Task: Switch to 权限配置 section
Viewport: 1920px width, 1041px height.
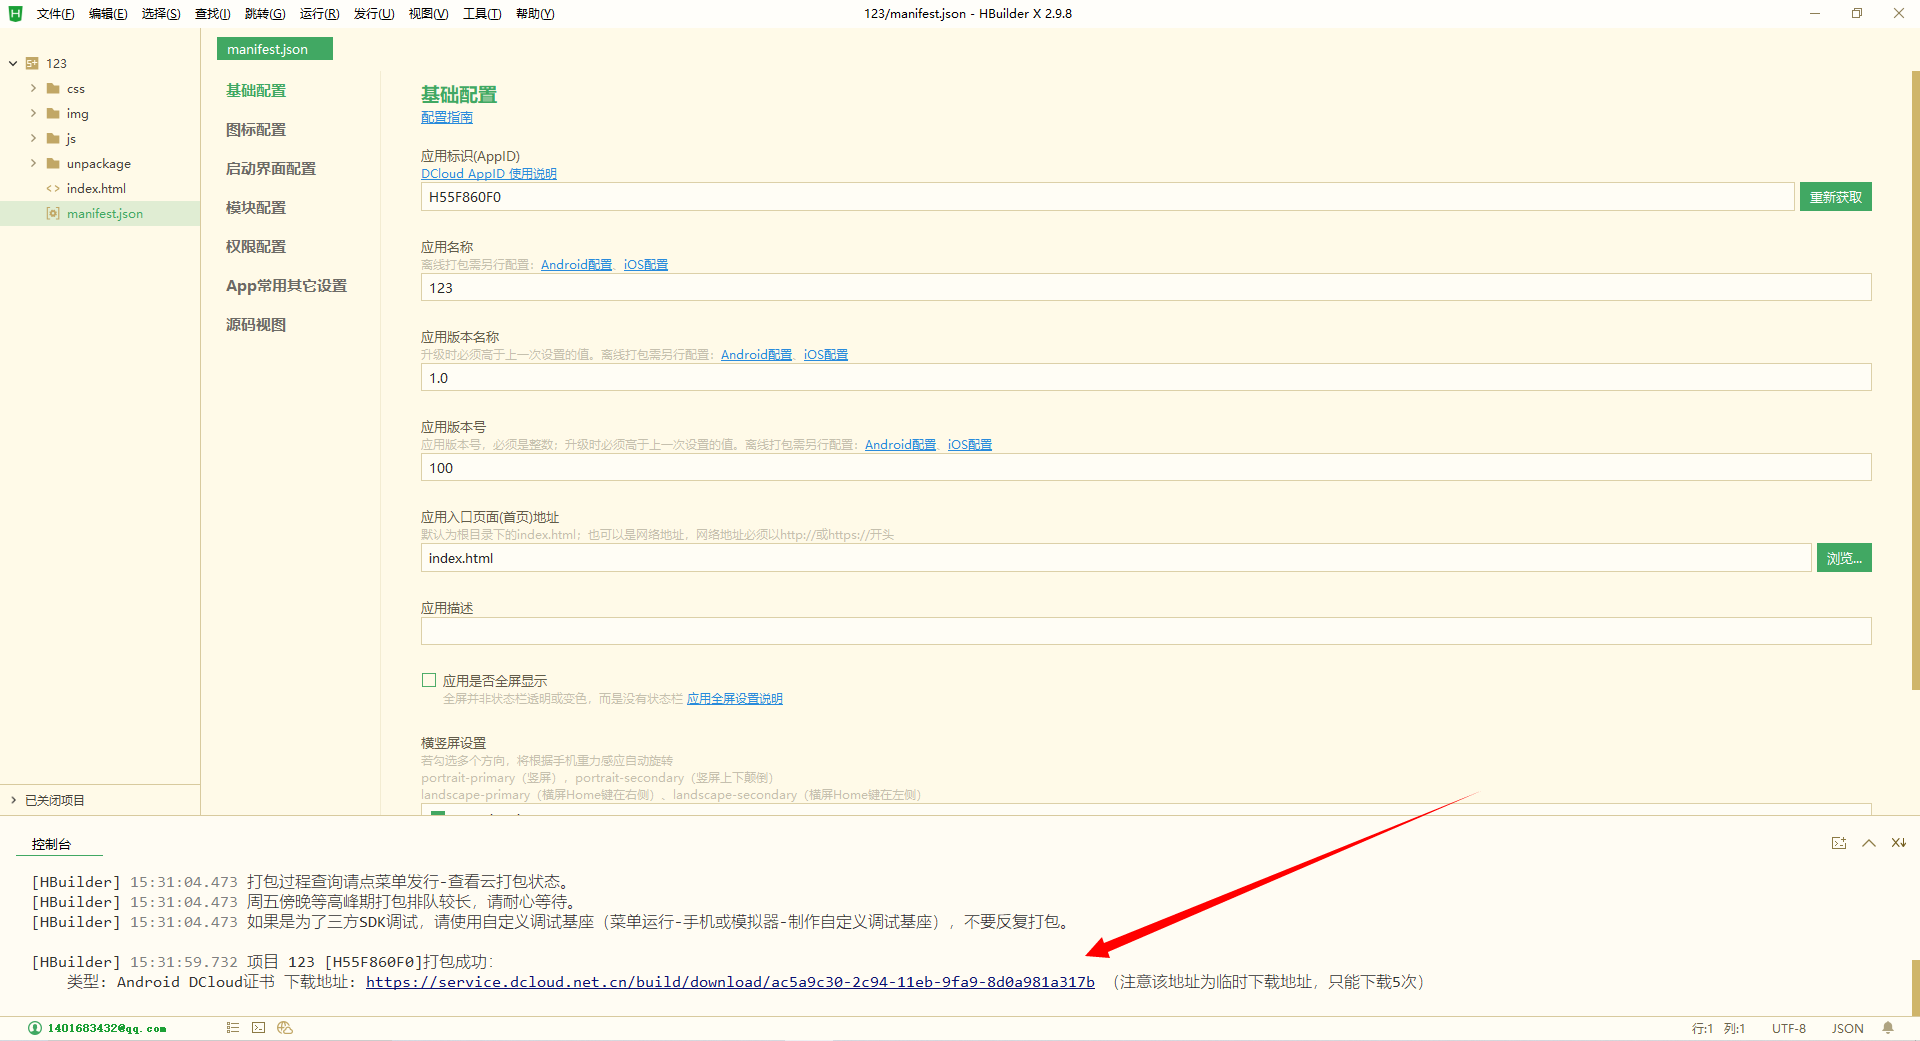Action: click(x=256, y=247)
